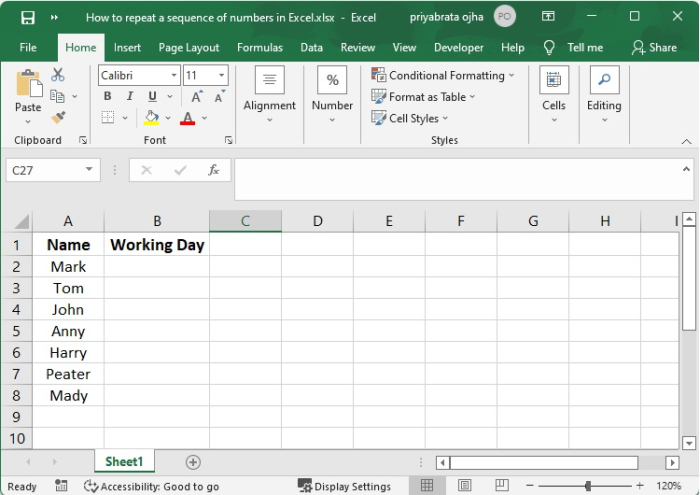
Task: Collapse the ribbon with the chevron
Action: tap(686, 141)
